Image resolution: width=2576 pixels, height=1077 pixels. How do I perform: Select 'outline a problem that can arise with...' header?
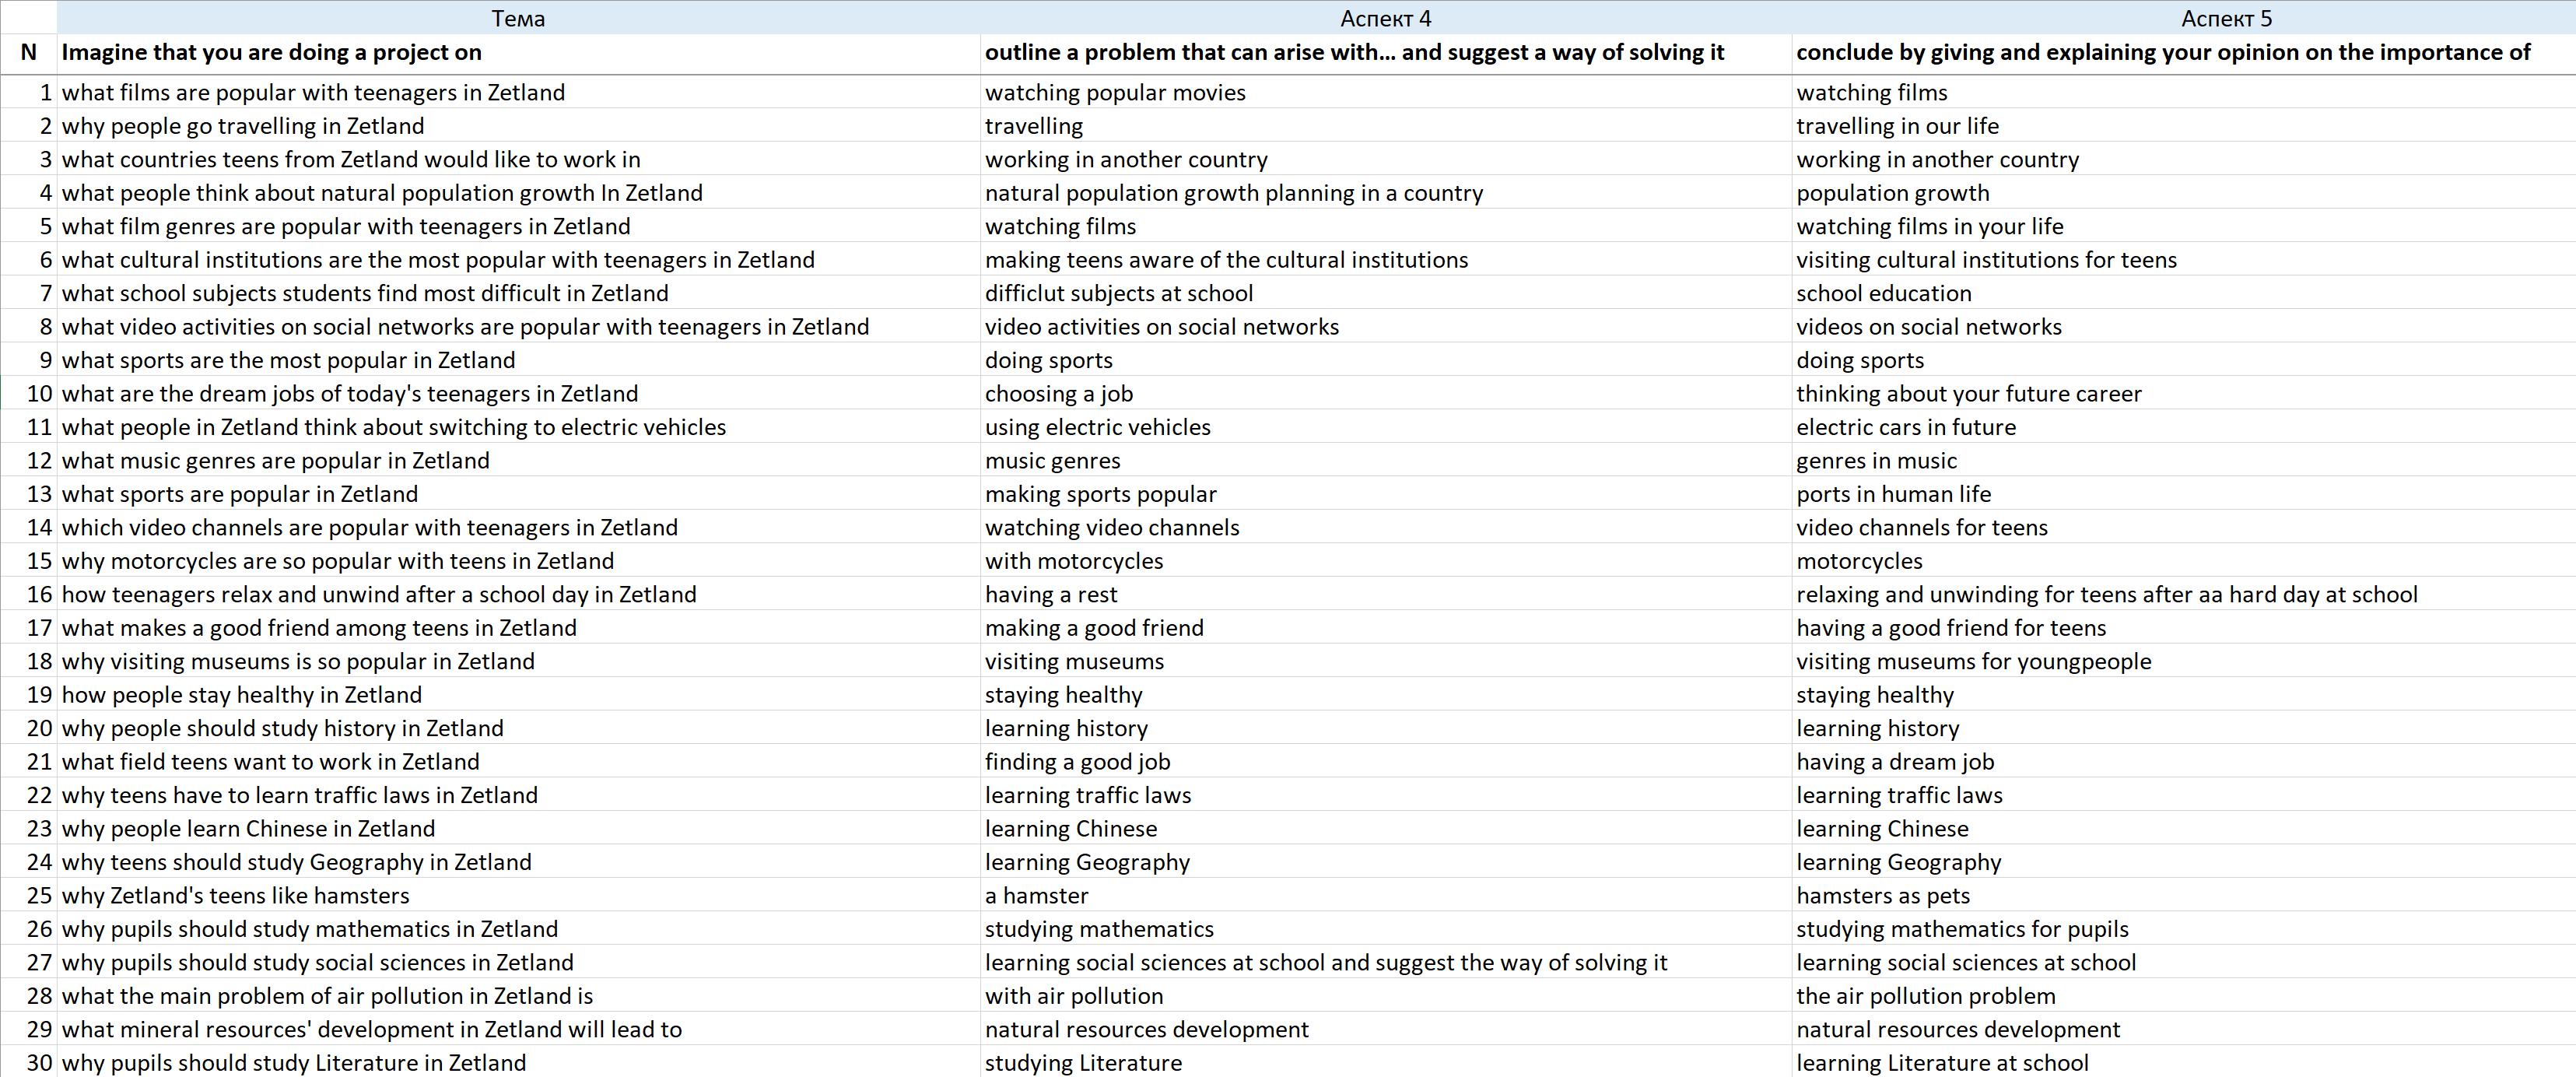(x=1385, y=53)
